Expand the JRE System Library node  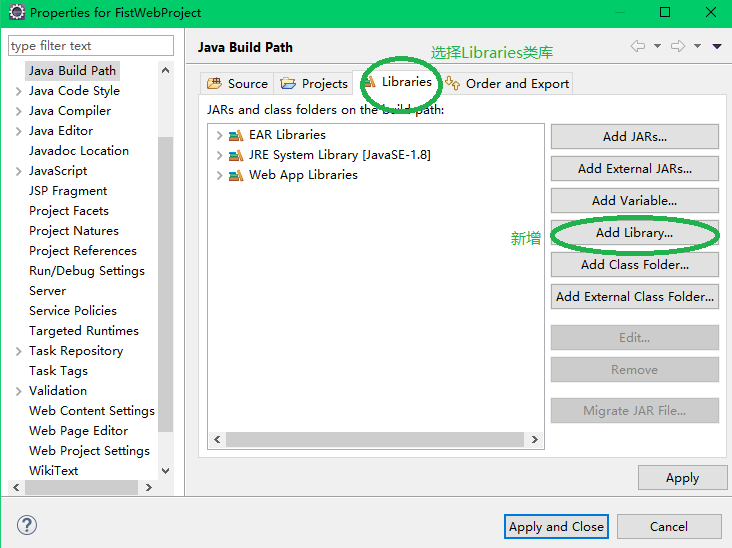pos(219,155)
